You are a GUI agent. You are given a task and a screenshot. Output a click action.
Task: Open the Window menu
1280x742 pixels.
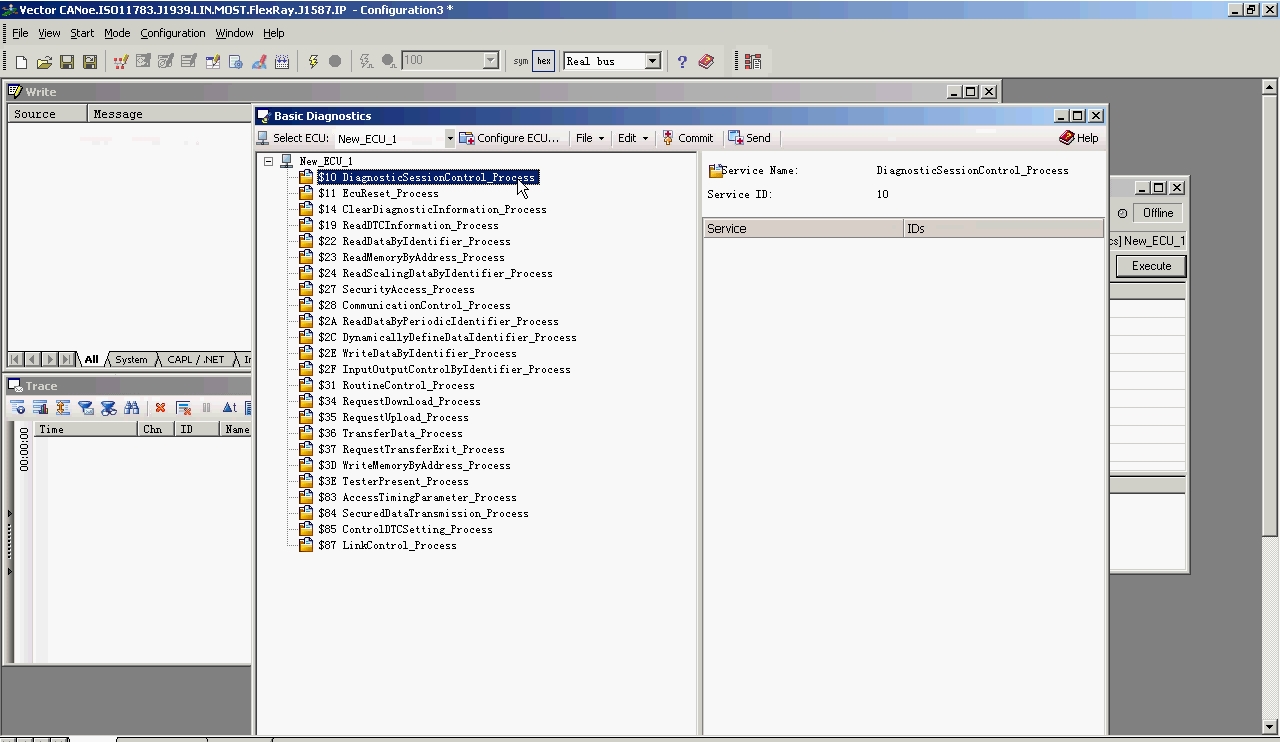[234, 33]
